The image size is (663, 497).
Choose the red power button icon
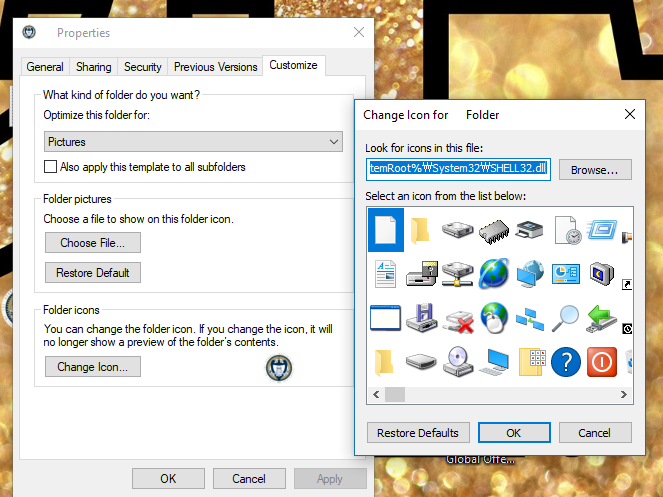click(x=602, y=362)
